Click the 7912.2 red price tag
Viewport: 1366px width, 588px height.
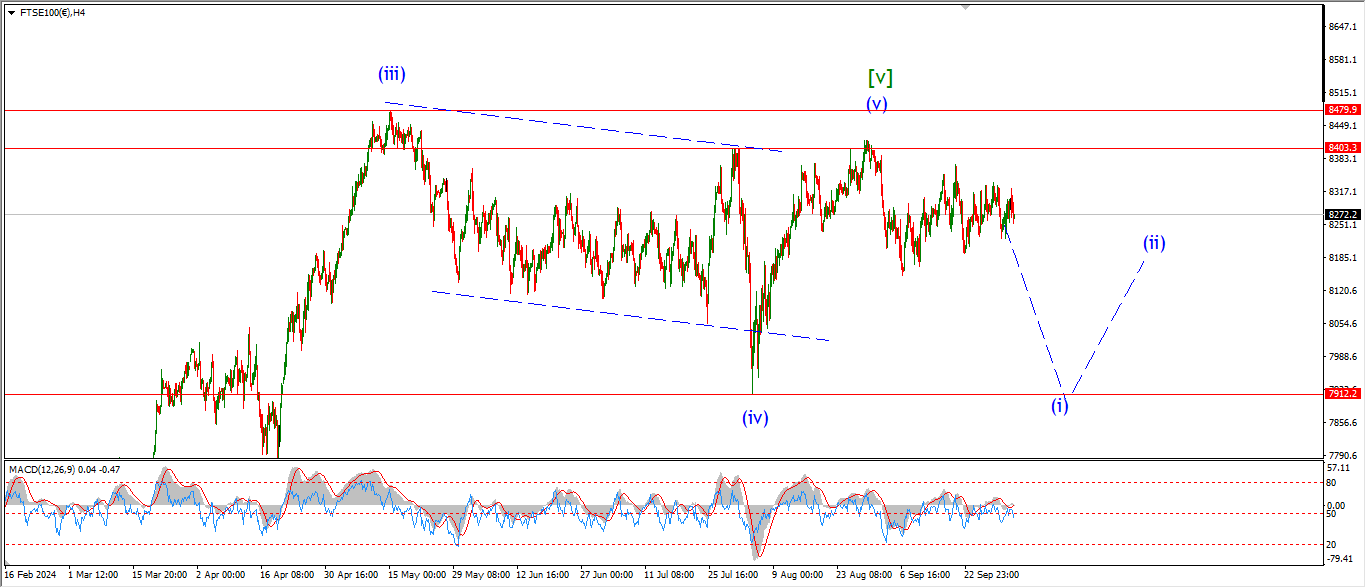(x=1341, y=394)
